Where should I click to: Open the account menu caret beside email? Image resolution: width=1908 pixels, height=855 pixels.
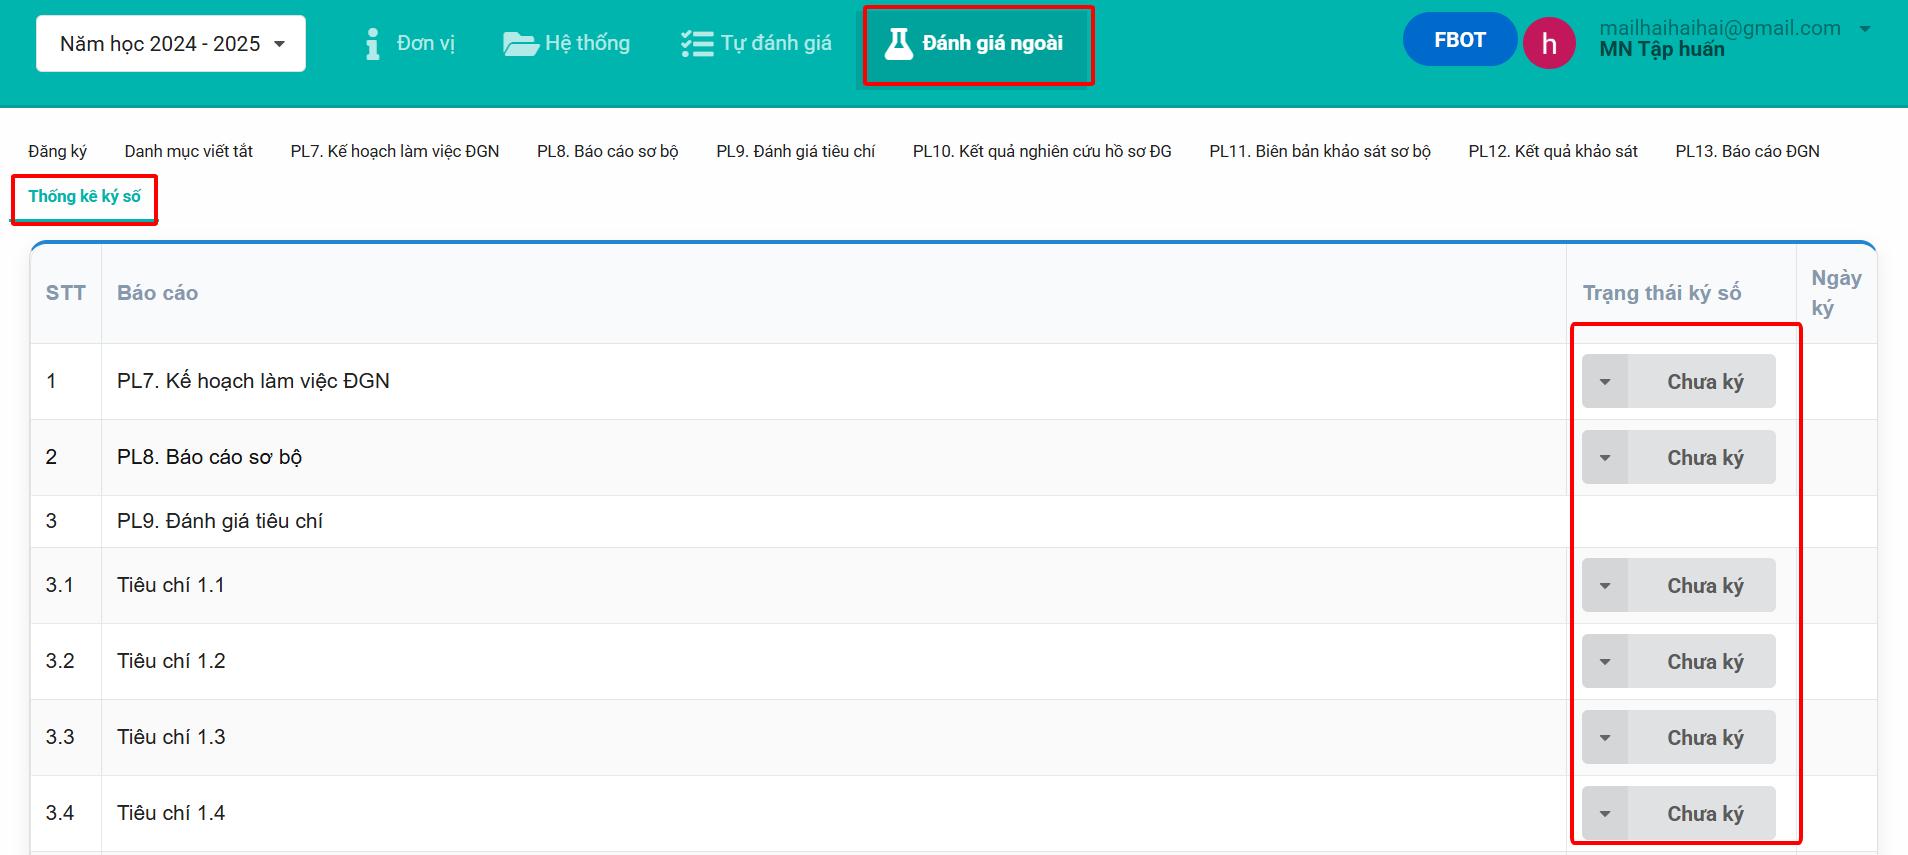pos(1865,29)
